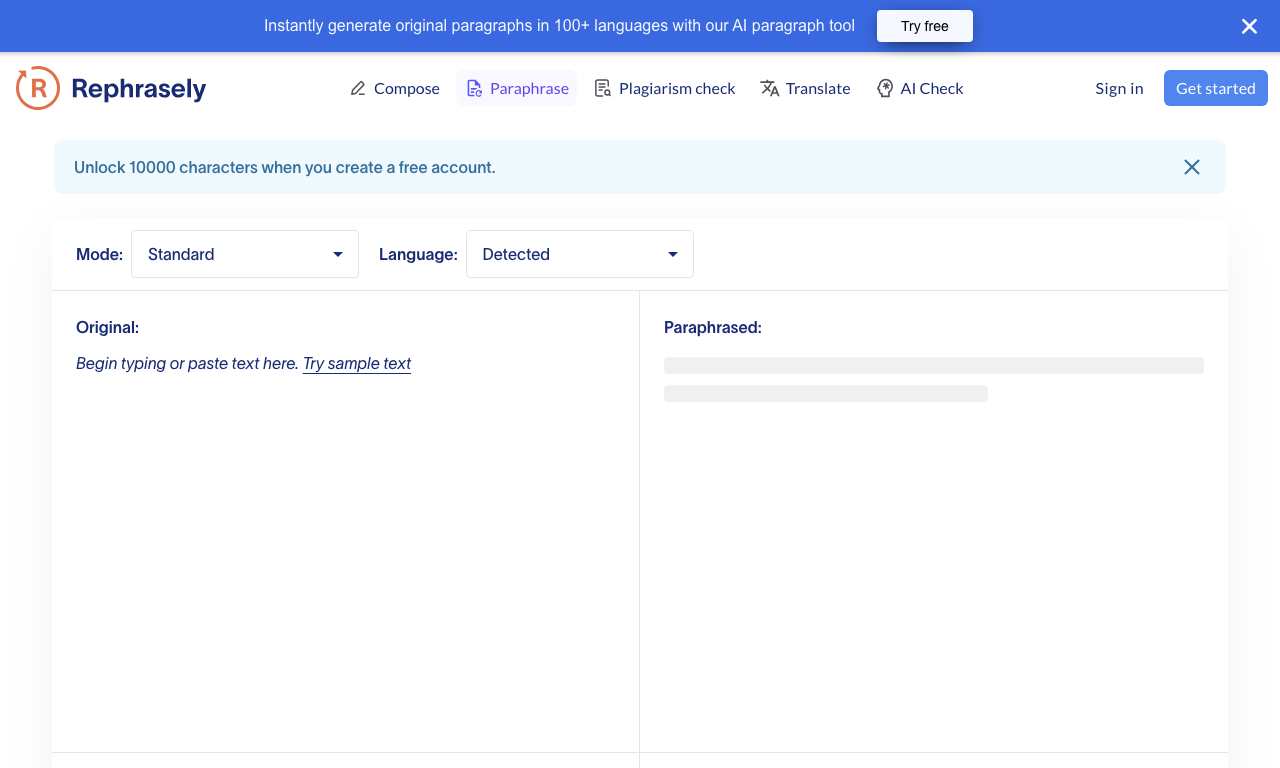1280x768 pixels.
Task: Click the Rephrasely logo icon
Action: 38,88
